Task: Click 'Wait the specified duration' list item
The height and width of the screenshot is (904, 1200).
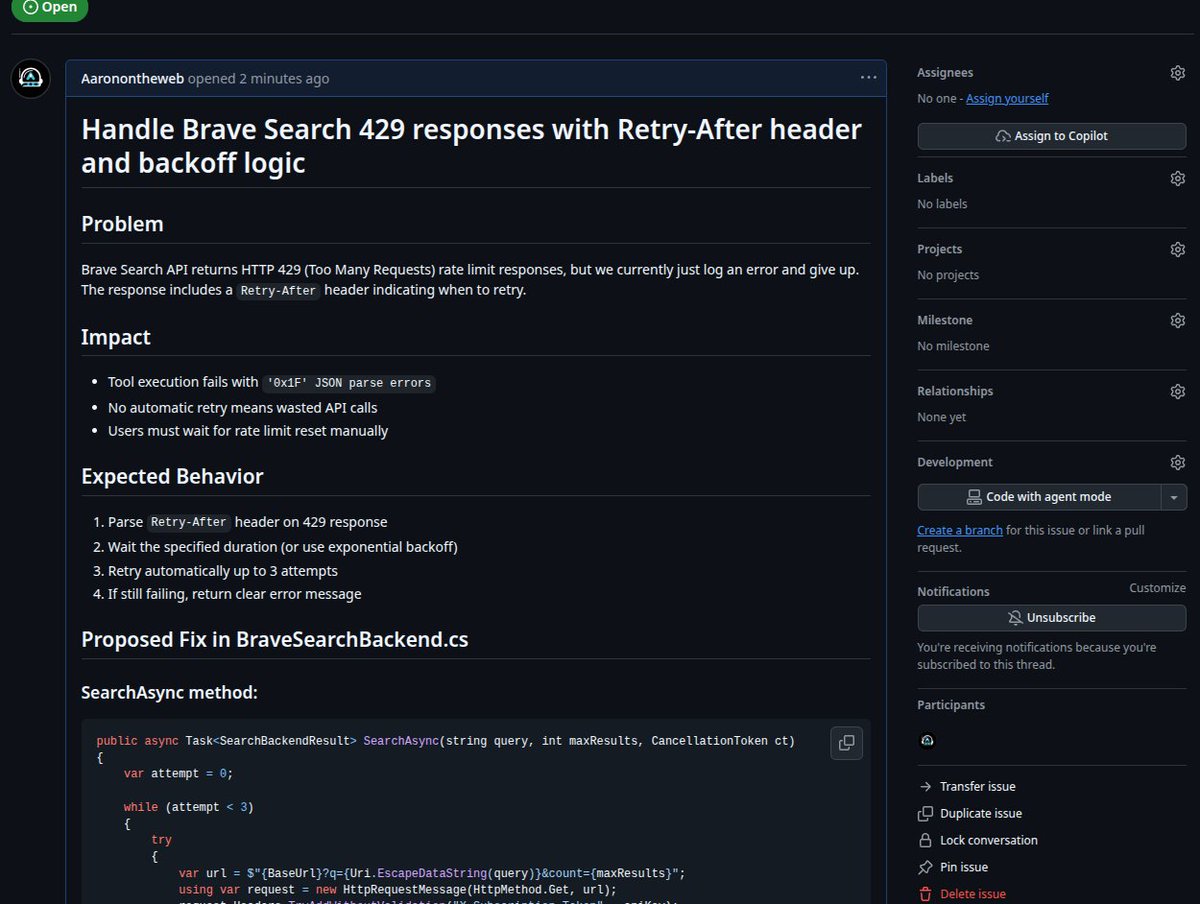Action: (283, 547)
